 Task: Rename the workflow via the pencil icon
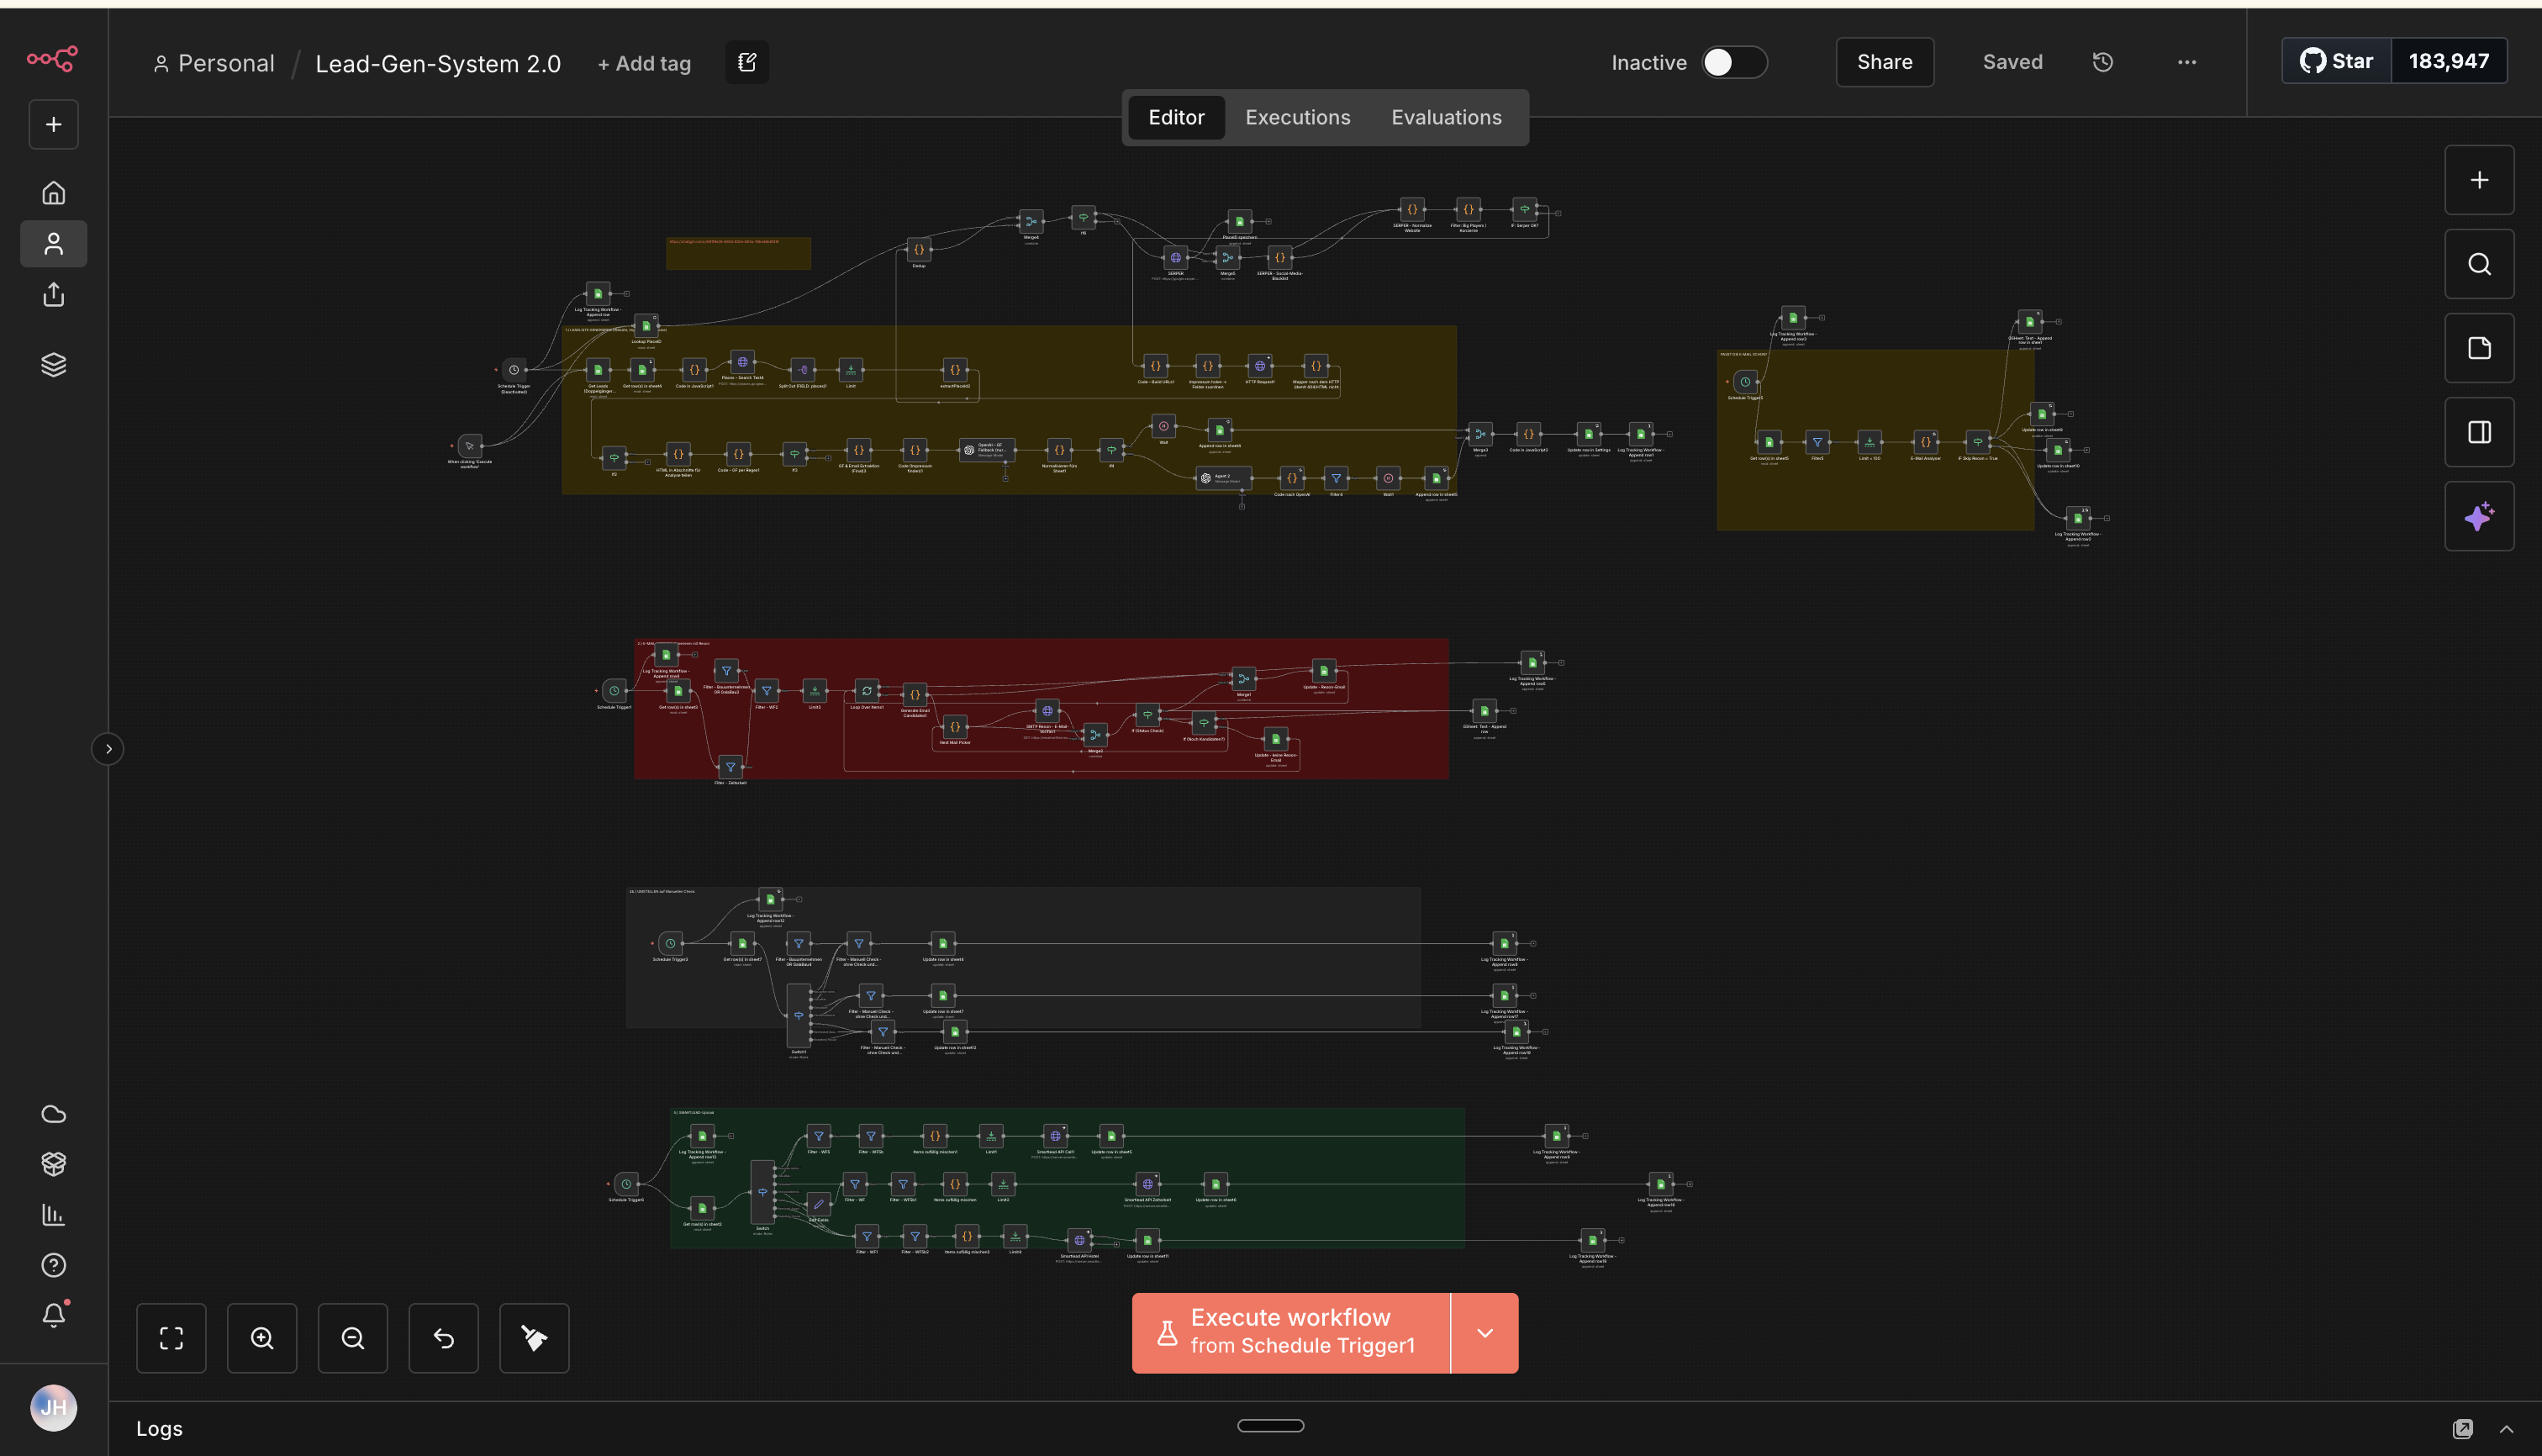746,61
